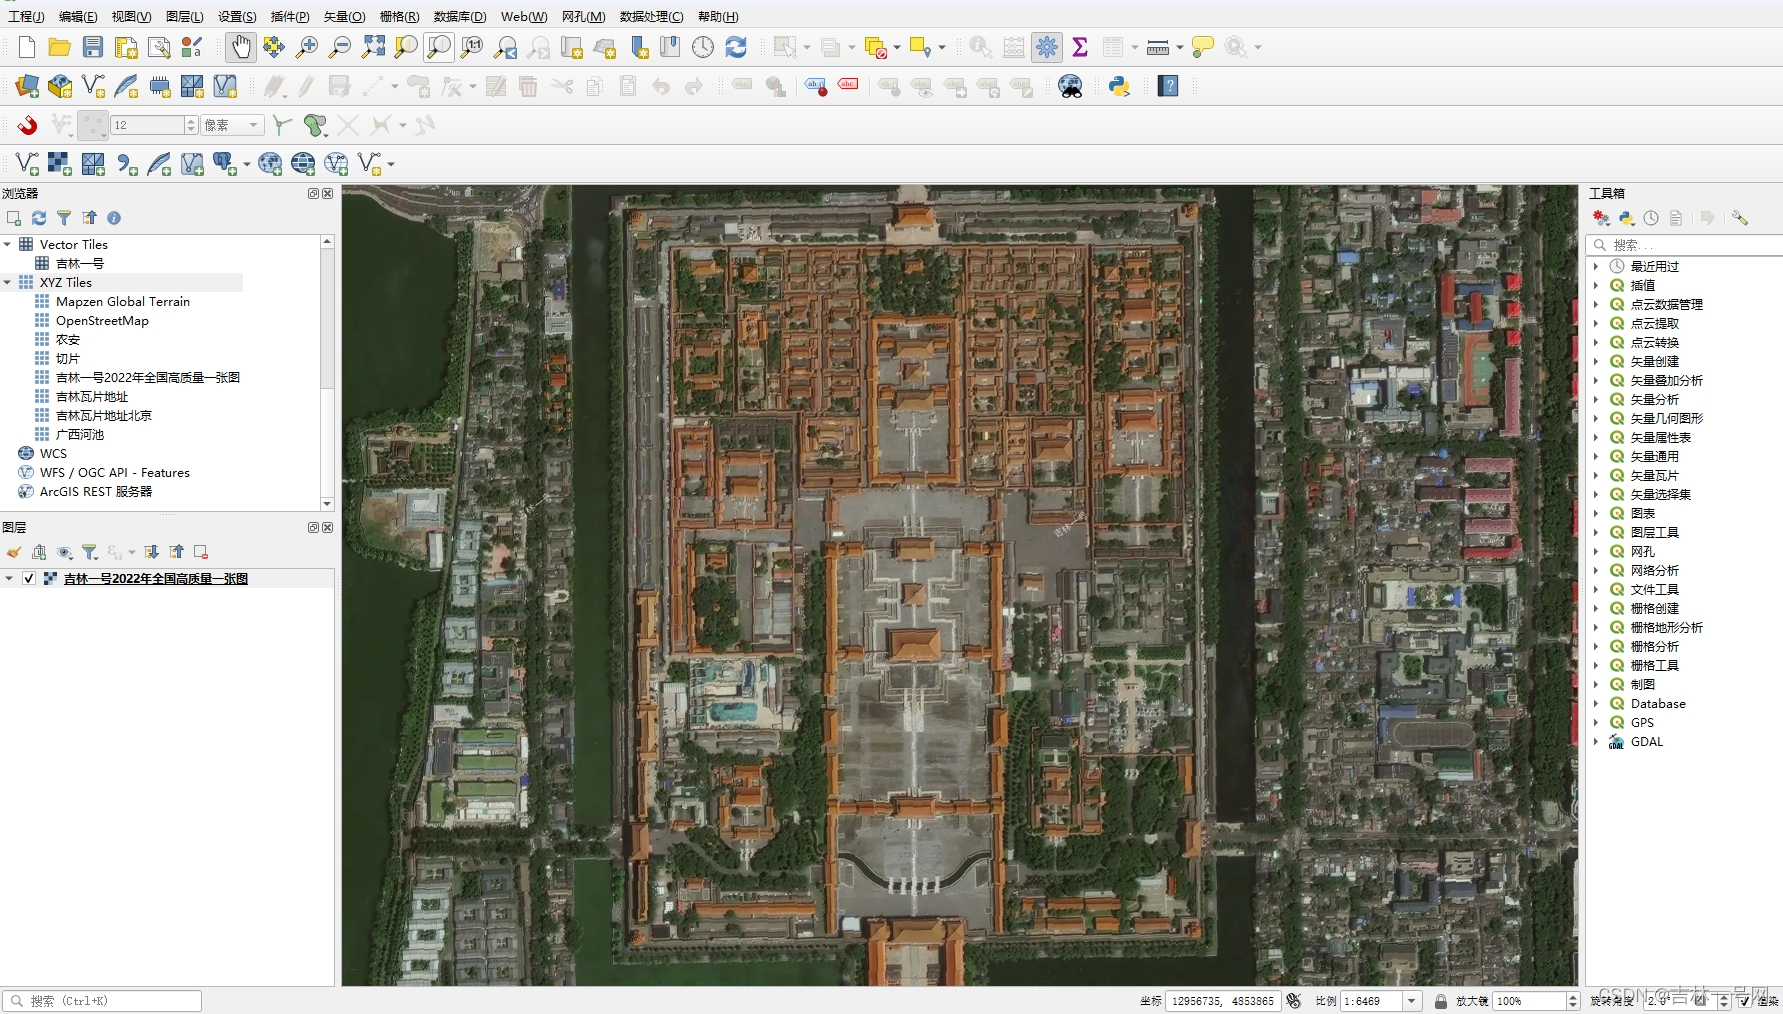Toggle the render (渲染) checkbox in status bar

pos(1744,1001)
